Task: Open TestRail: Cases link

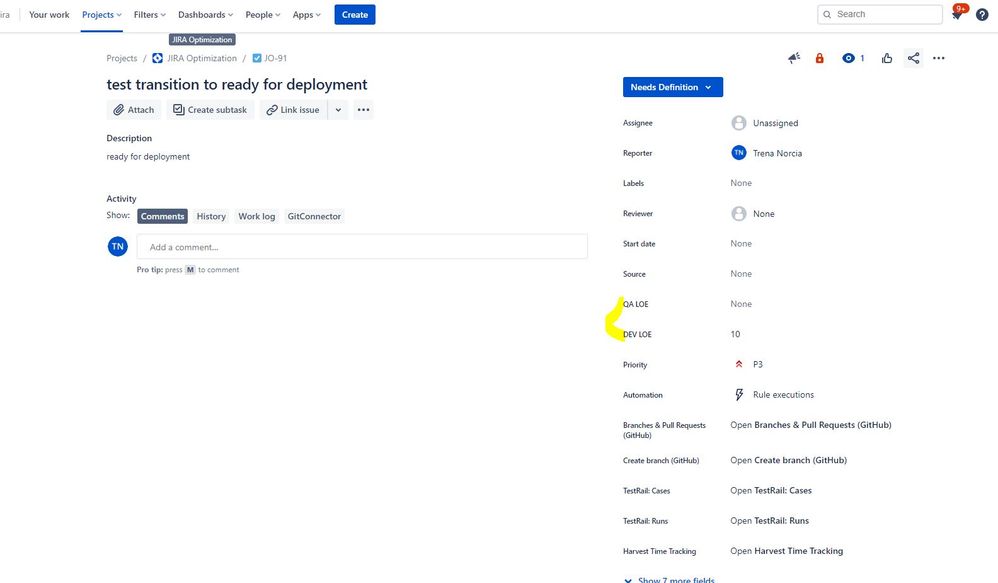Action: 771,490
